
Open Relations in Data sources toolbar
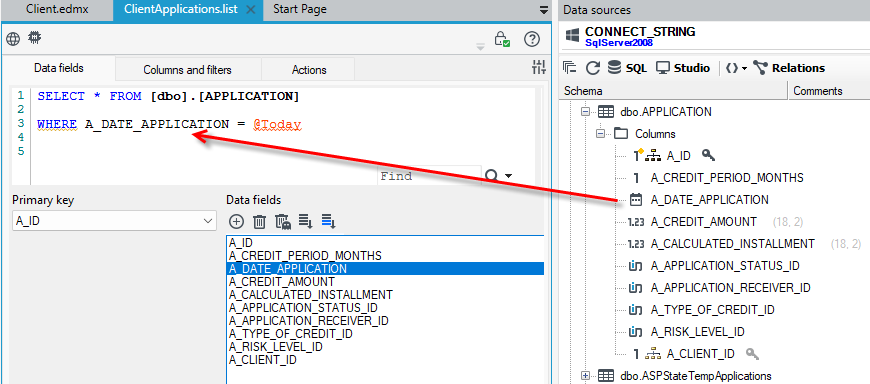pos(789,68)
